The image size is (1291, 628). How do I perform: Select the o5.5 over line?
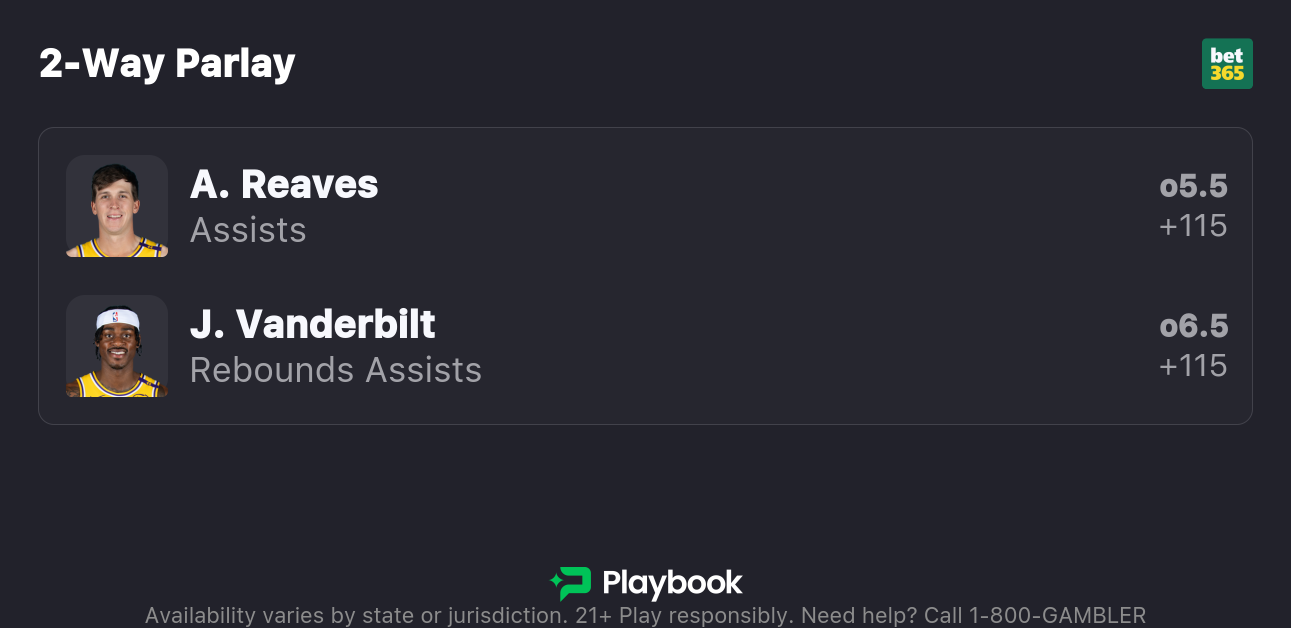click(x=1193, y=187)
